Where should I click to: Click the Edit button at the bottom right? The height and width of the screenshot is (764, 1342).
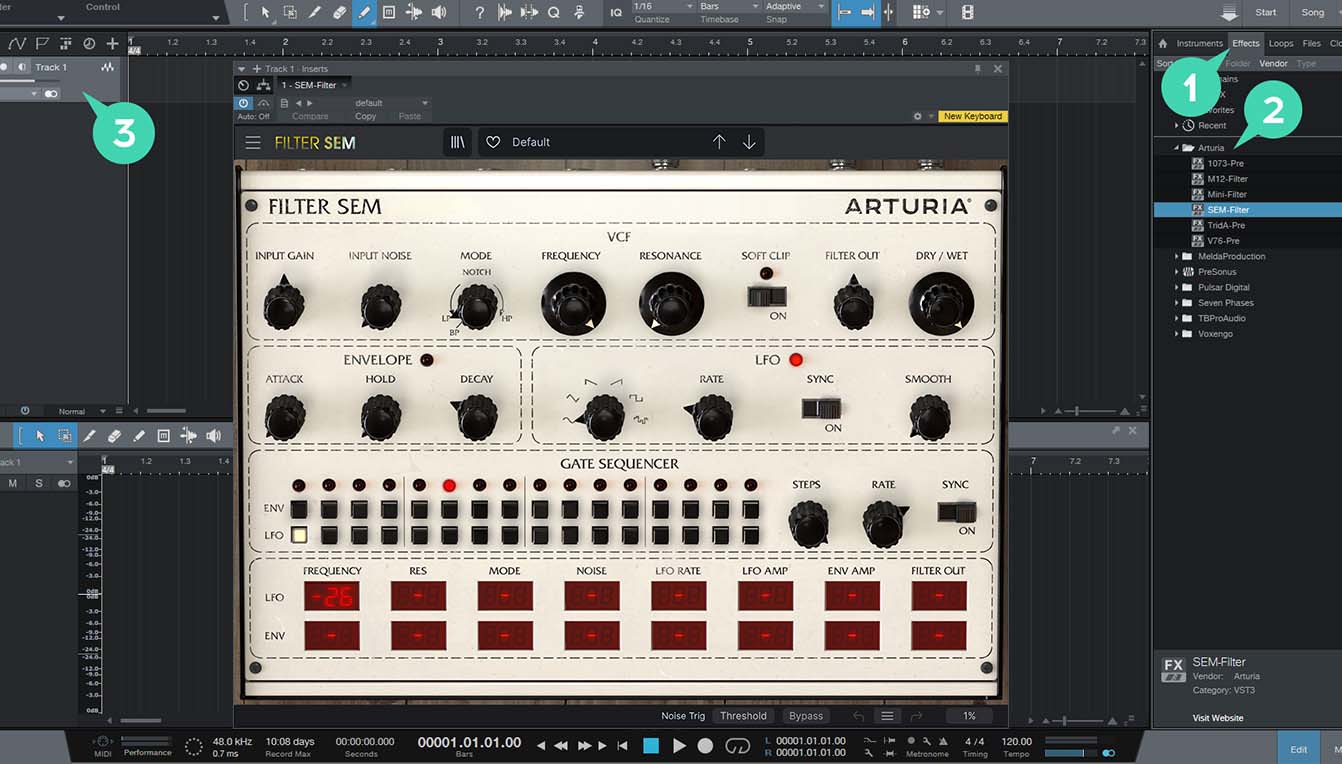1299,749
